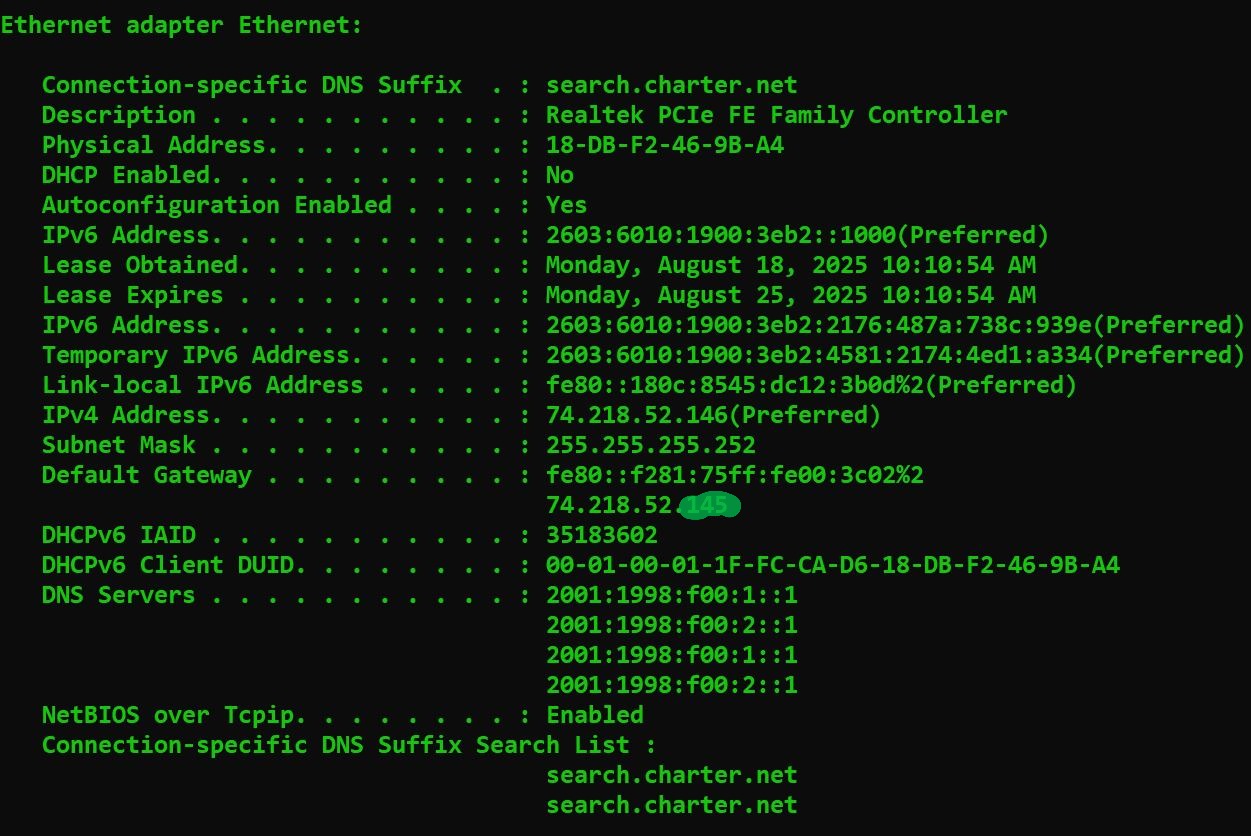Click the physical address 18-DB-F2-46-9B-A4
The height and width of the screenshot is (836, 1251).
pyautogui.click(x=664, y=145)
